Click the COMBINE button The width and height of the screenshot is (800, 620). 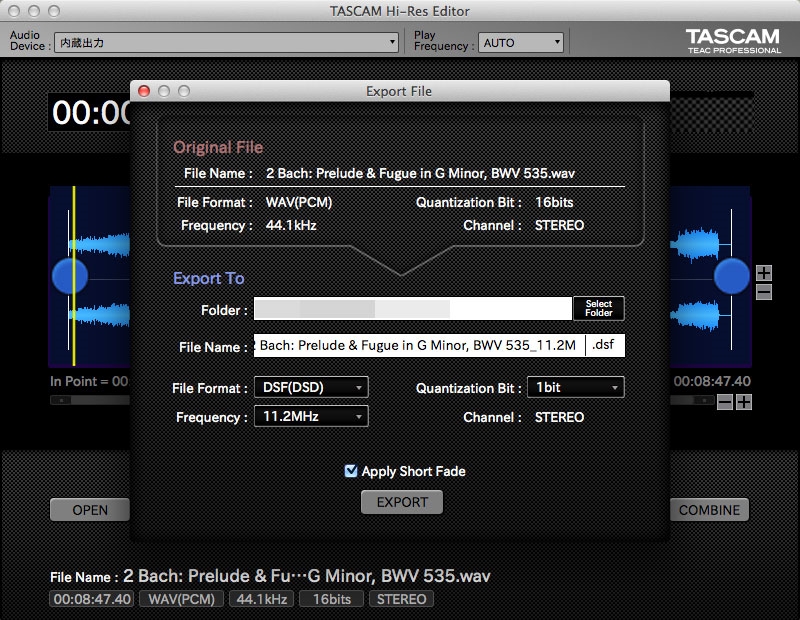pyautogui.click(x=710, y=509)
